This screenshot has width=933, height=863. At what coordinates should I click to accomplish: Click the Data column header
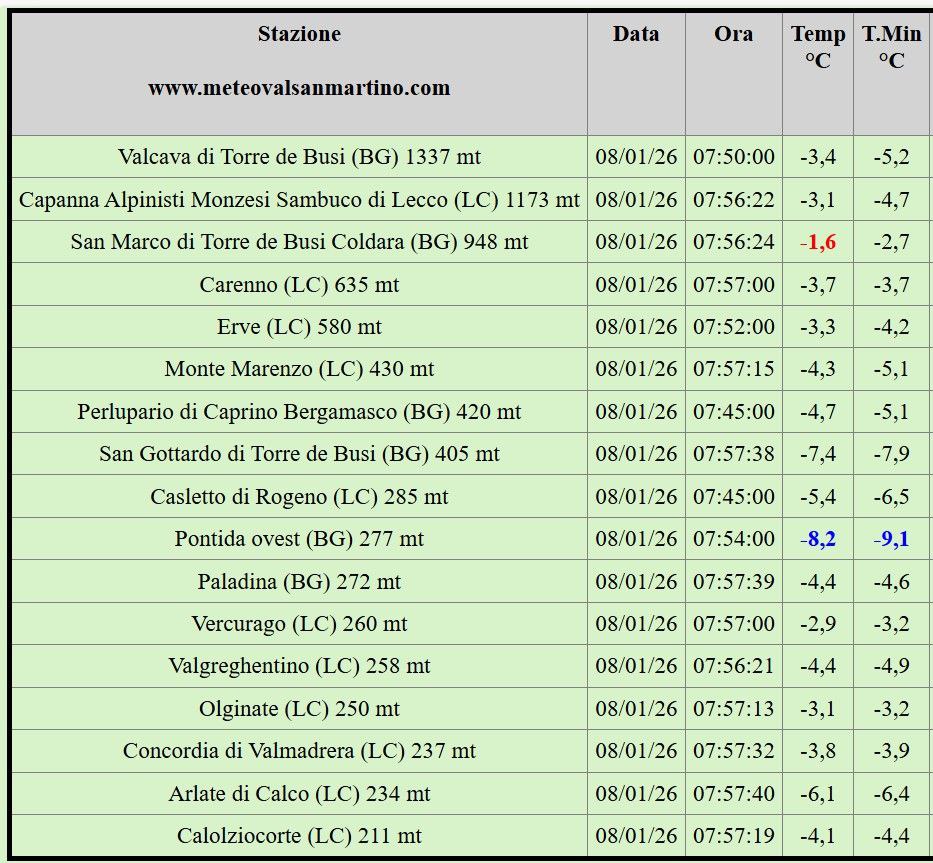tap(636, 34)
